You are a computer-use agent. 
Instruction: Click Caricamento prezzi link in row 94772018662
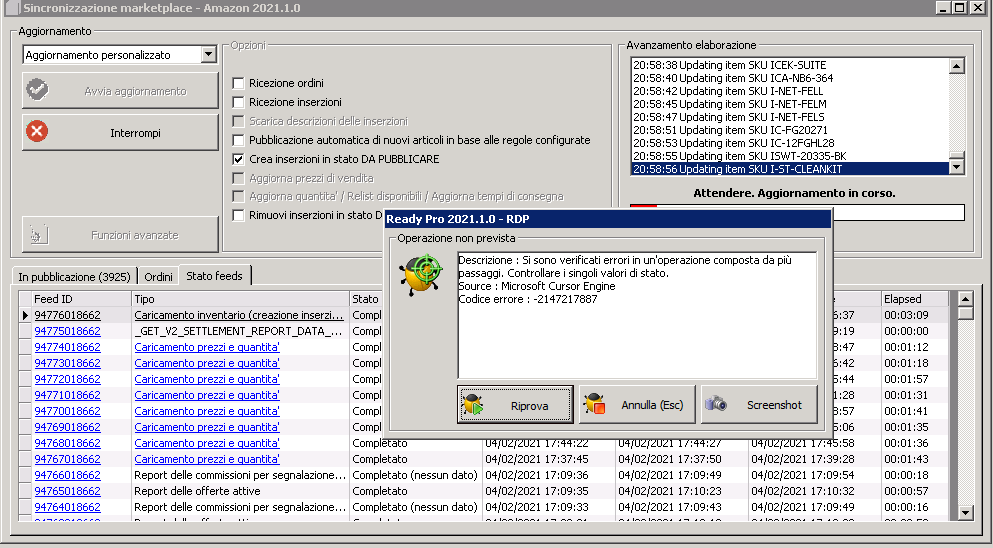click(207, 379)
